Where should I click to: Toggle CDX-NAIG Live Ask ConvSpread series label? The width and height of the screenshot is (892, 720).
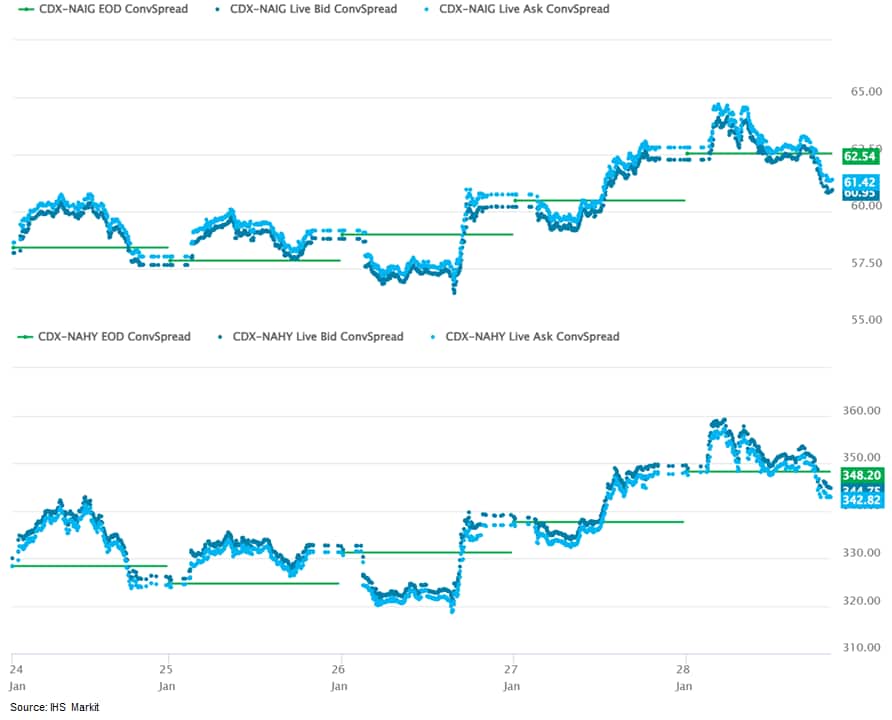pos(524,9)
